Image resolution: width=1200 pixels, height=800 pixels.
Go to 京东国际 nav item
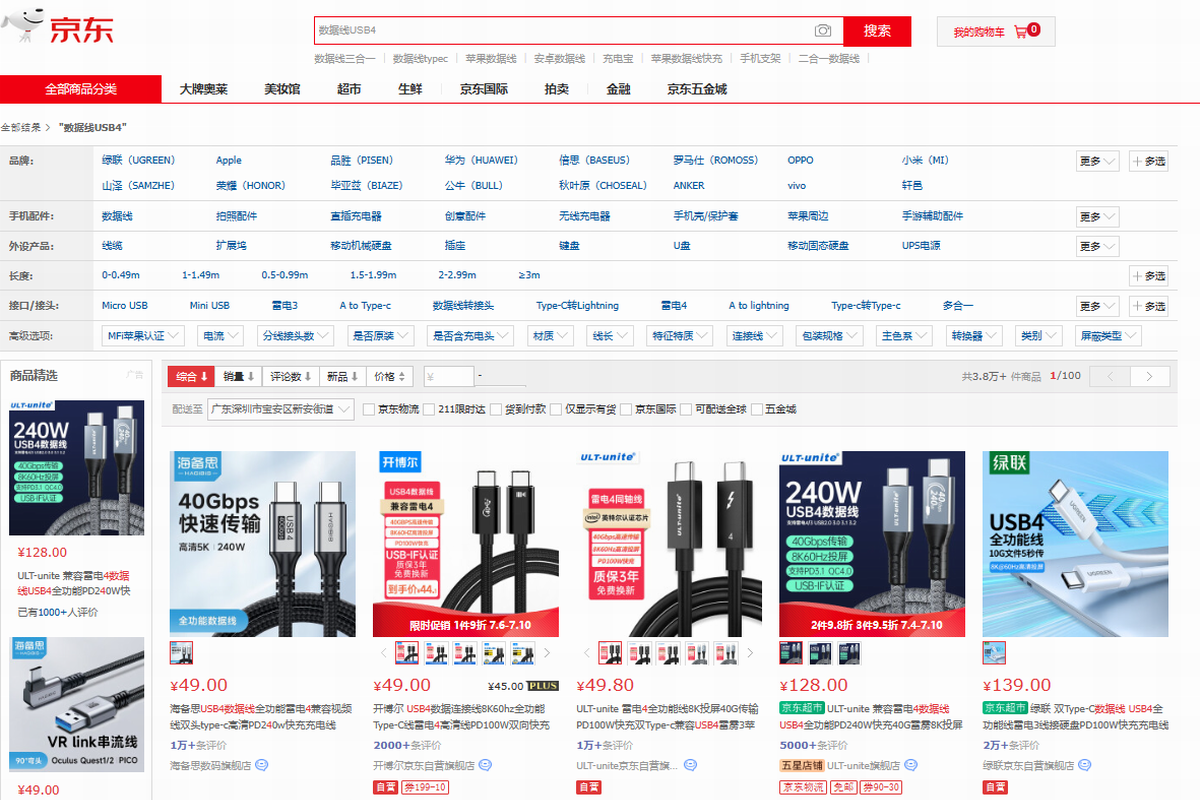pos(484,89)
